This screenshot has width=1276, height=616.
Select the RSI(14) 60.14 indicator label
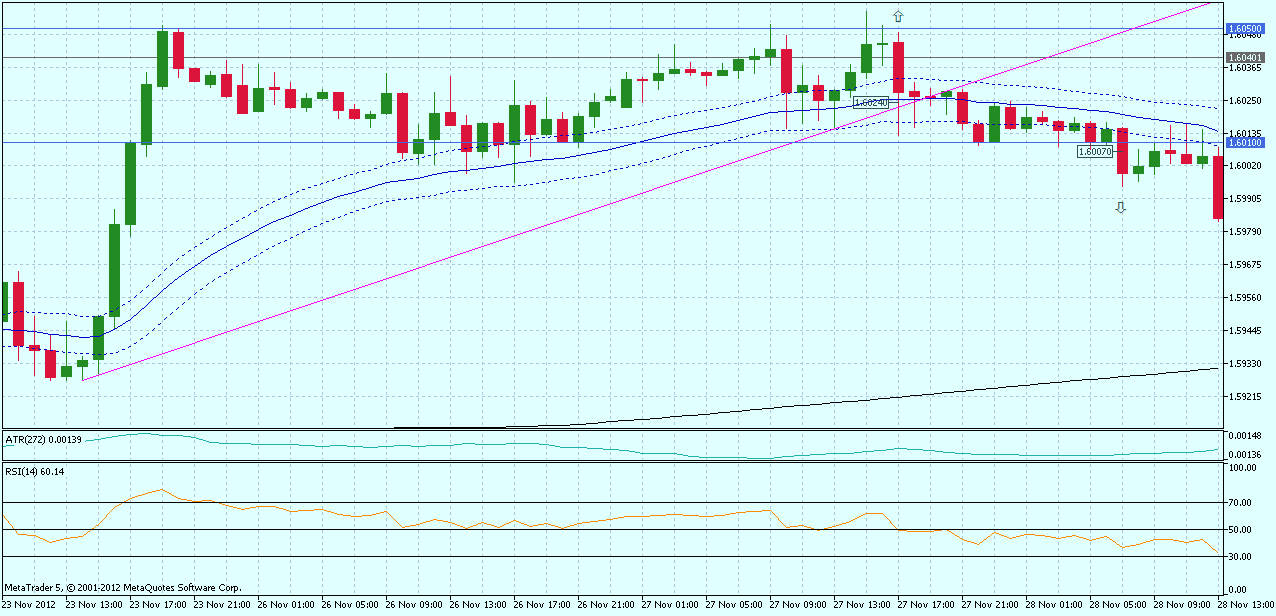tap(37, 471)
